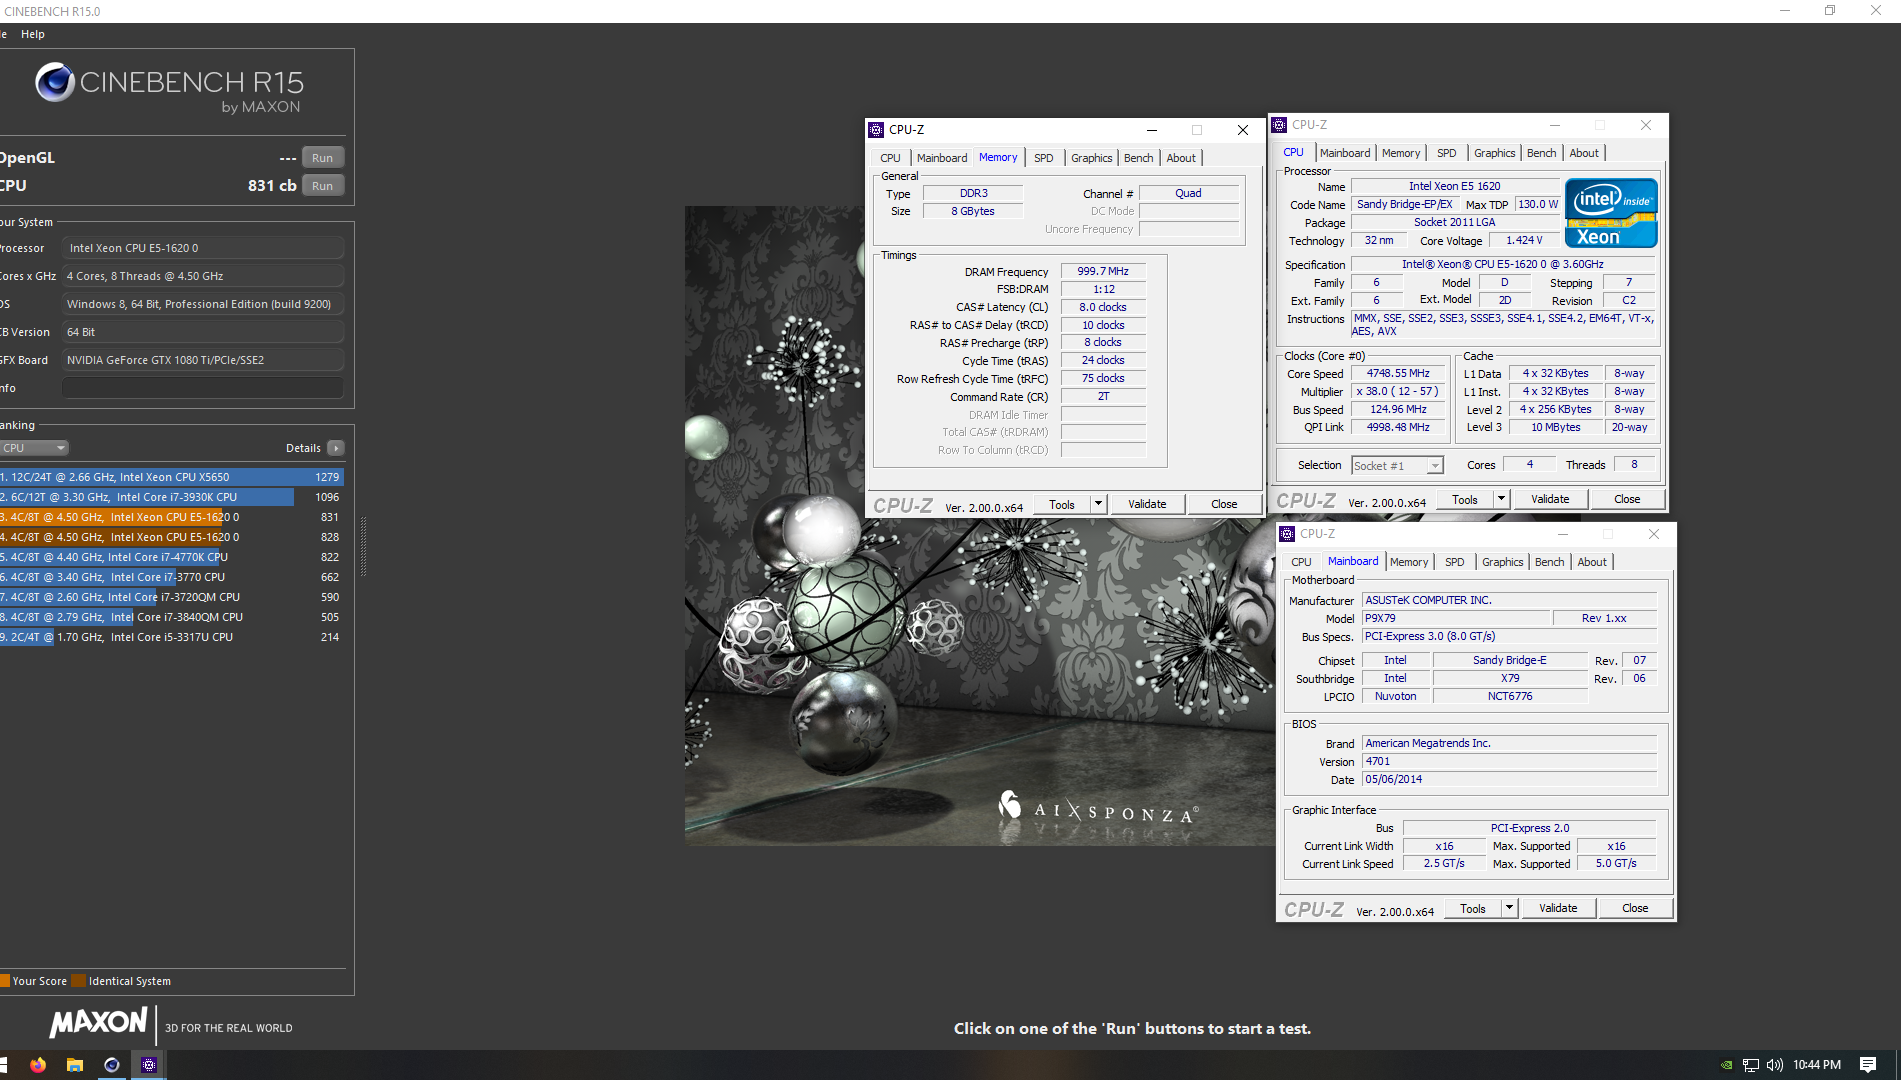The width and height of the screenshot is (1901, 1080).
Task: Select ranking row Core i7-4770K CPU
Action: click(171, 557)
